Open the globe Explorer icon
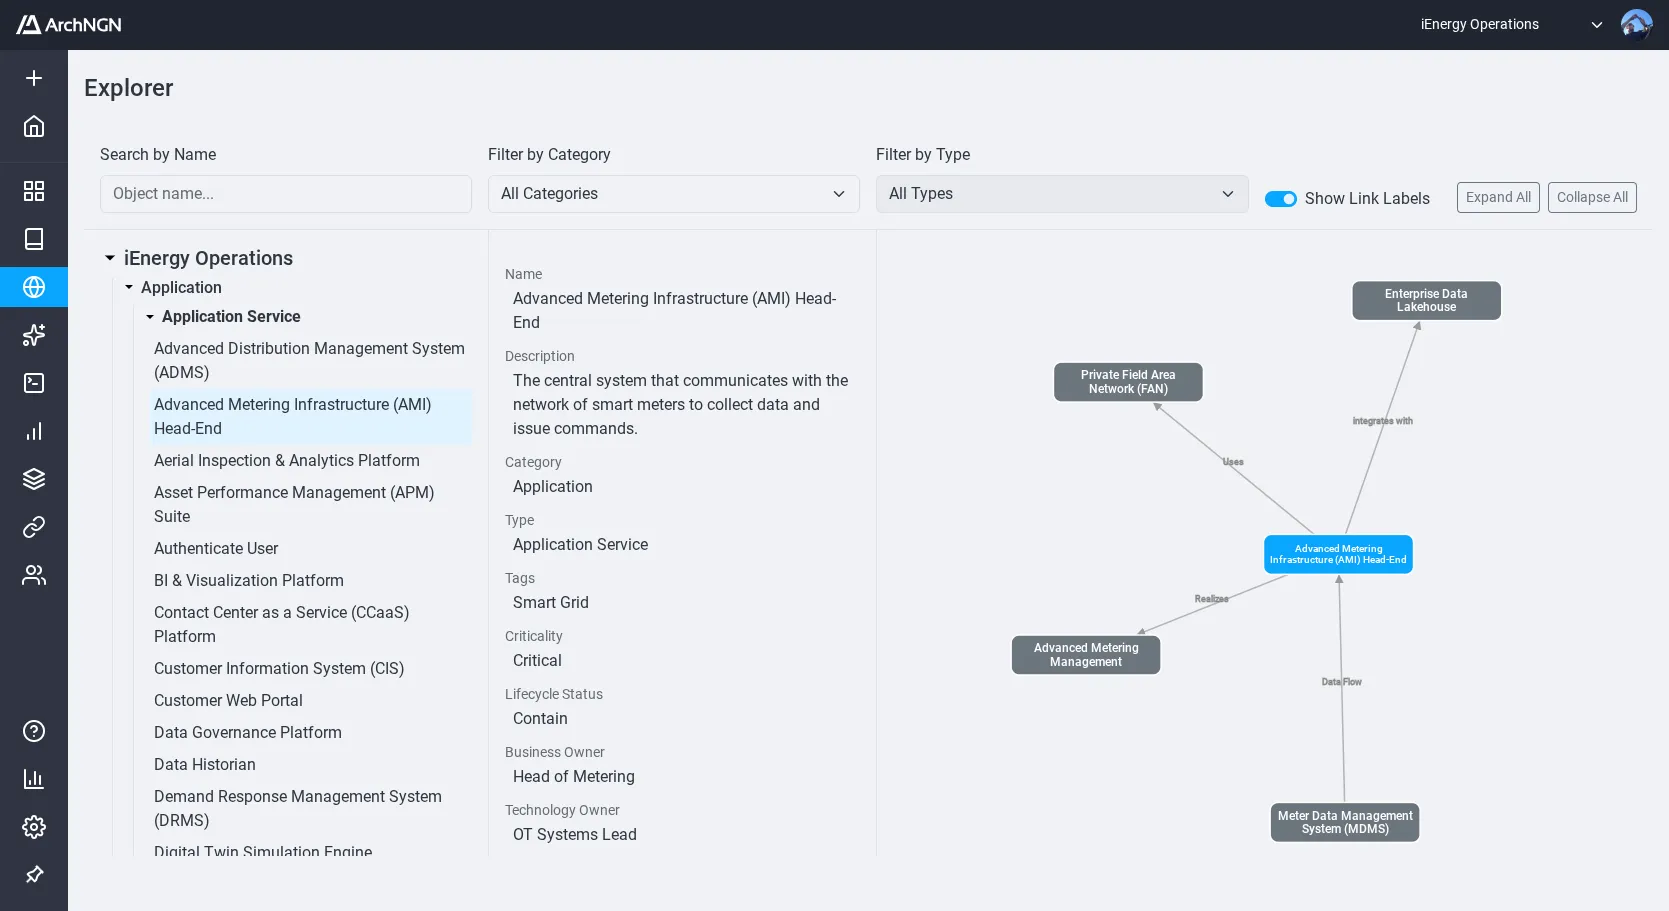 point(34,287)
